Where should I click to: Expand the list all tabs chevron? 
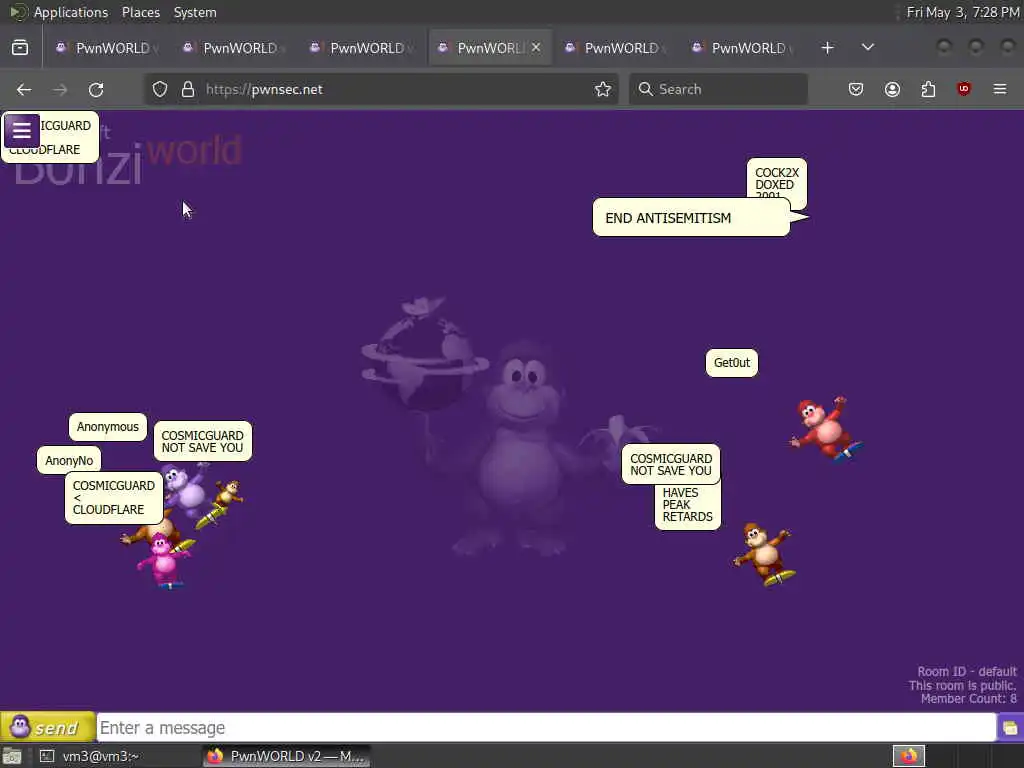coord(868,48)
